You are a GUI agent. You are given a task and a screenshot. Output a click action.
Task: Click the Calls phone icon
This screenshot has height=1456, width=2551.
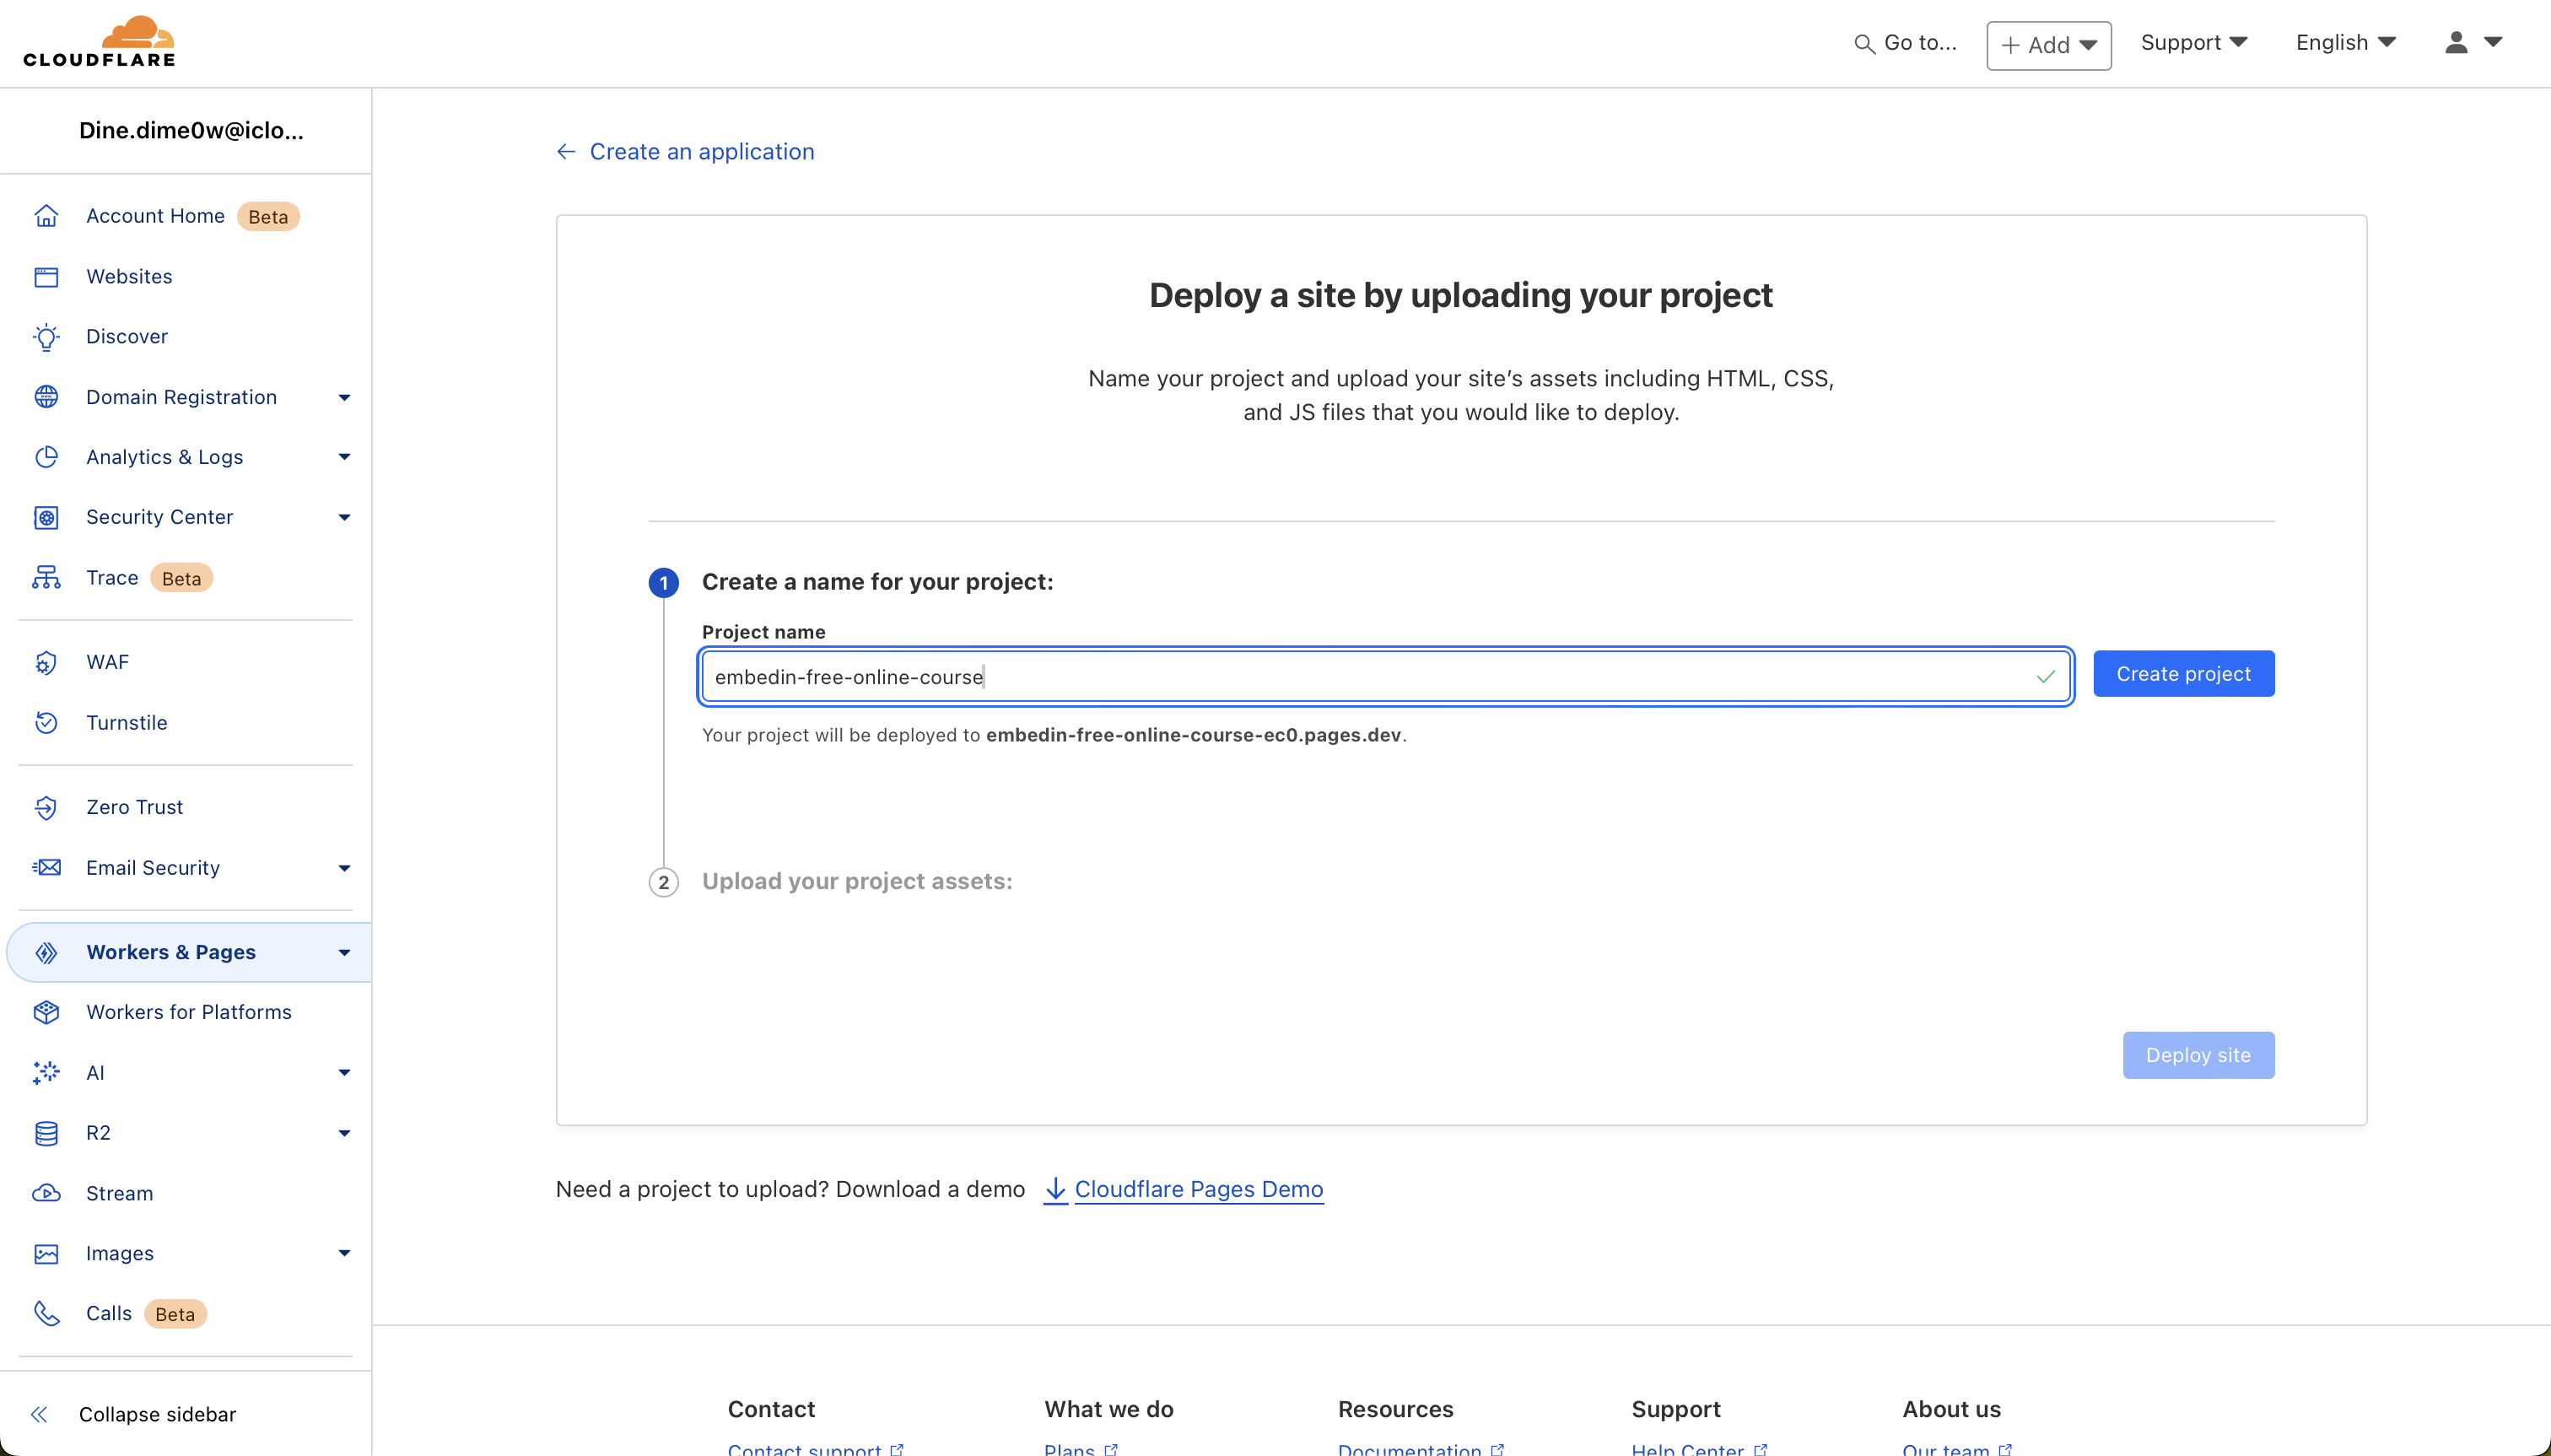46,1313
